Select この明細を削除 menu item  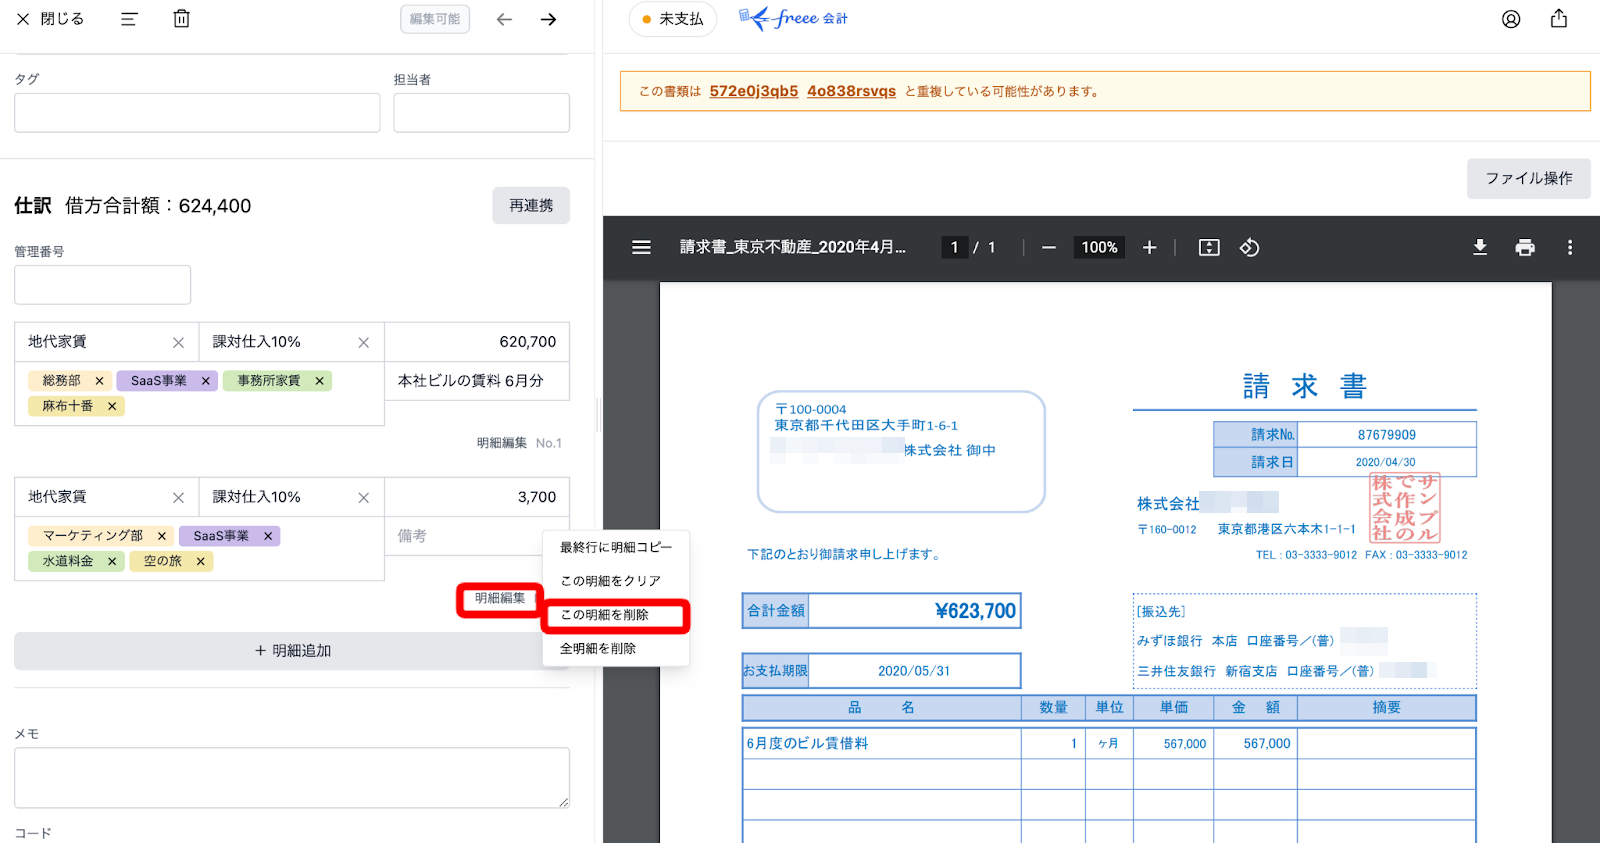(616, 615)
